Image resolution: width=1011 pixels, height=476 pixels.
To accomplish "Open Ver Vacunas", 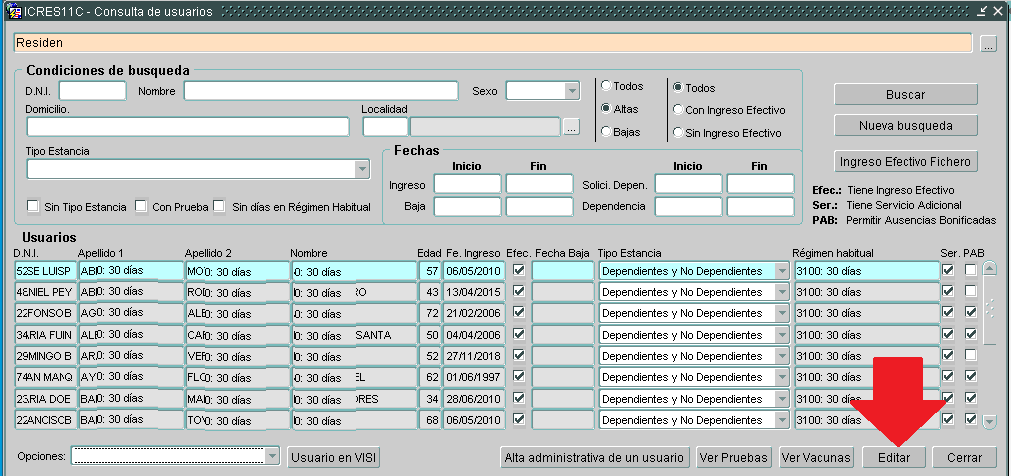I will 816,457.
